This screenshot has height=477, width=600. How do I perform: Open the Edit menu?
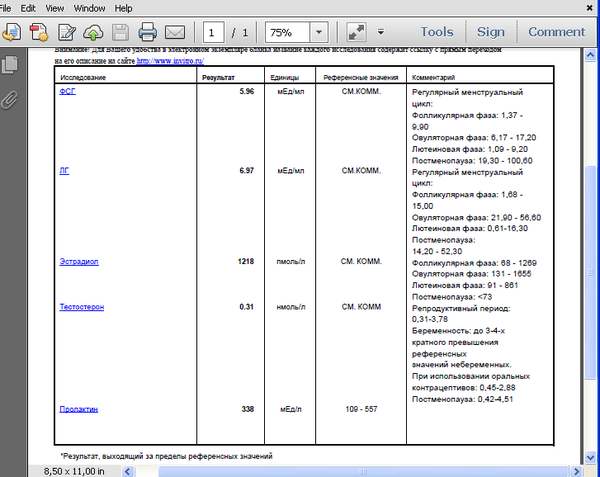(28, 8)
